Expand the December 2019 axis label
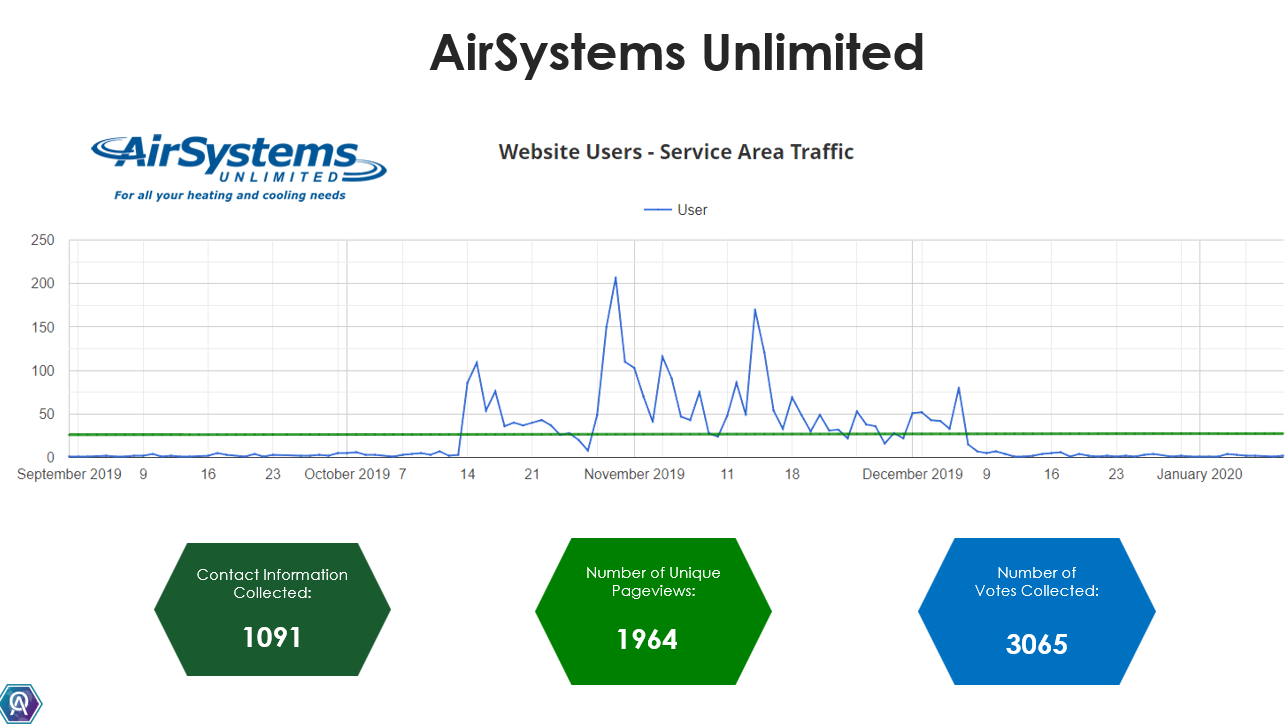The image size is (1287, 726). (x=912, y=474)
